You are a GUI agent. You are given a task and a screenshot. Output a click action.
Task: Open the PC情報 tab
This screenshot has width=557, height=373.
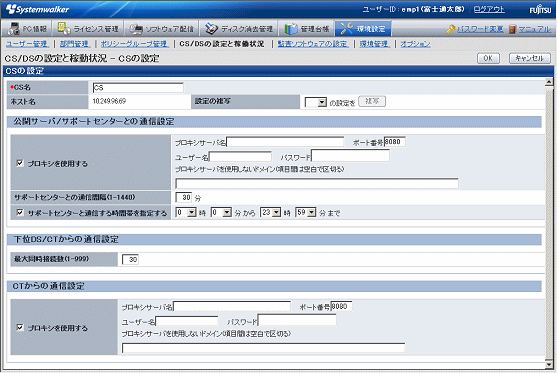[27, 28]
